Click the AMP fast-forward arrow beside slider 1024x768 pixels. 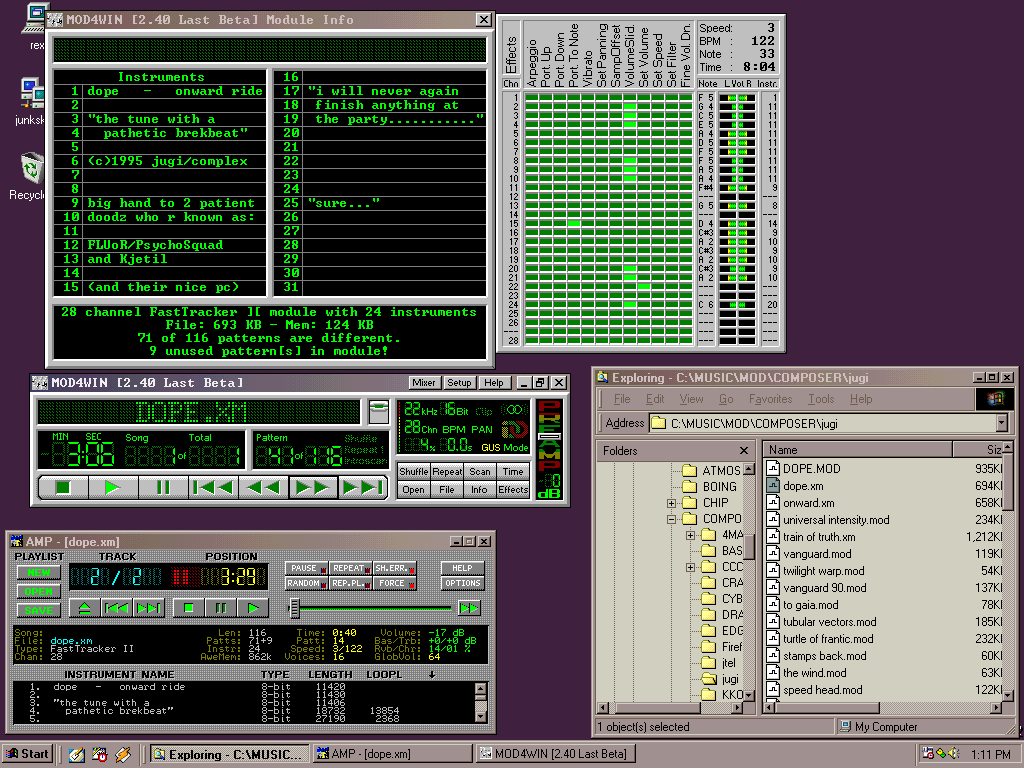(x=469, y=608)
